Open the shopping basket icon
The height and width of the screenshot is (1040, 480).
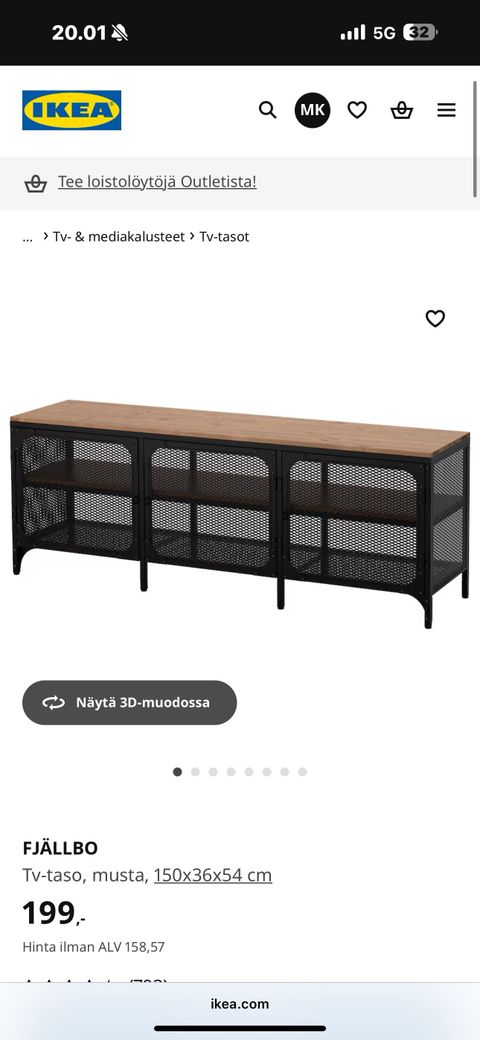pos(402,110)
